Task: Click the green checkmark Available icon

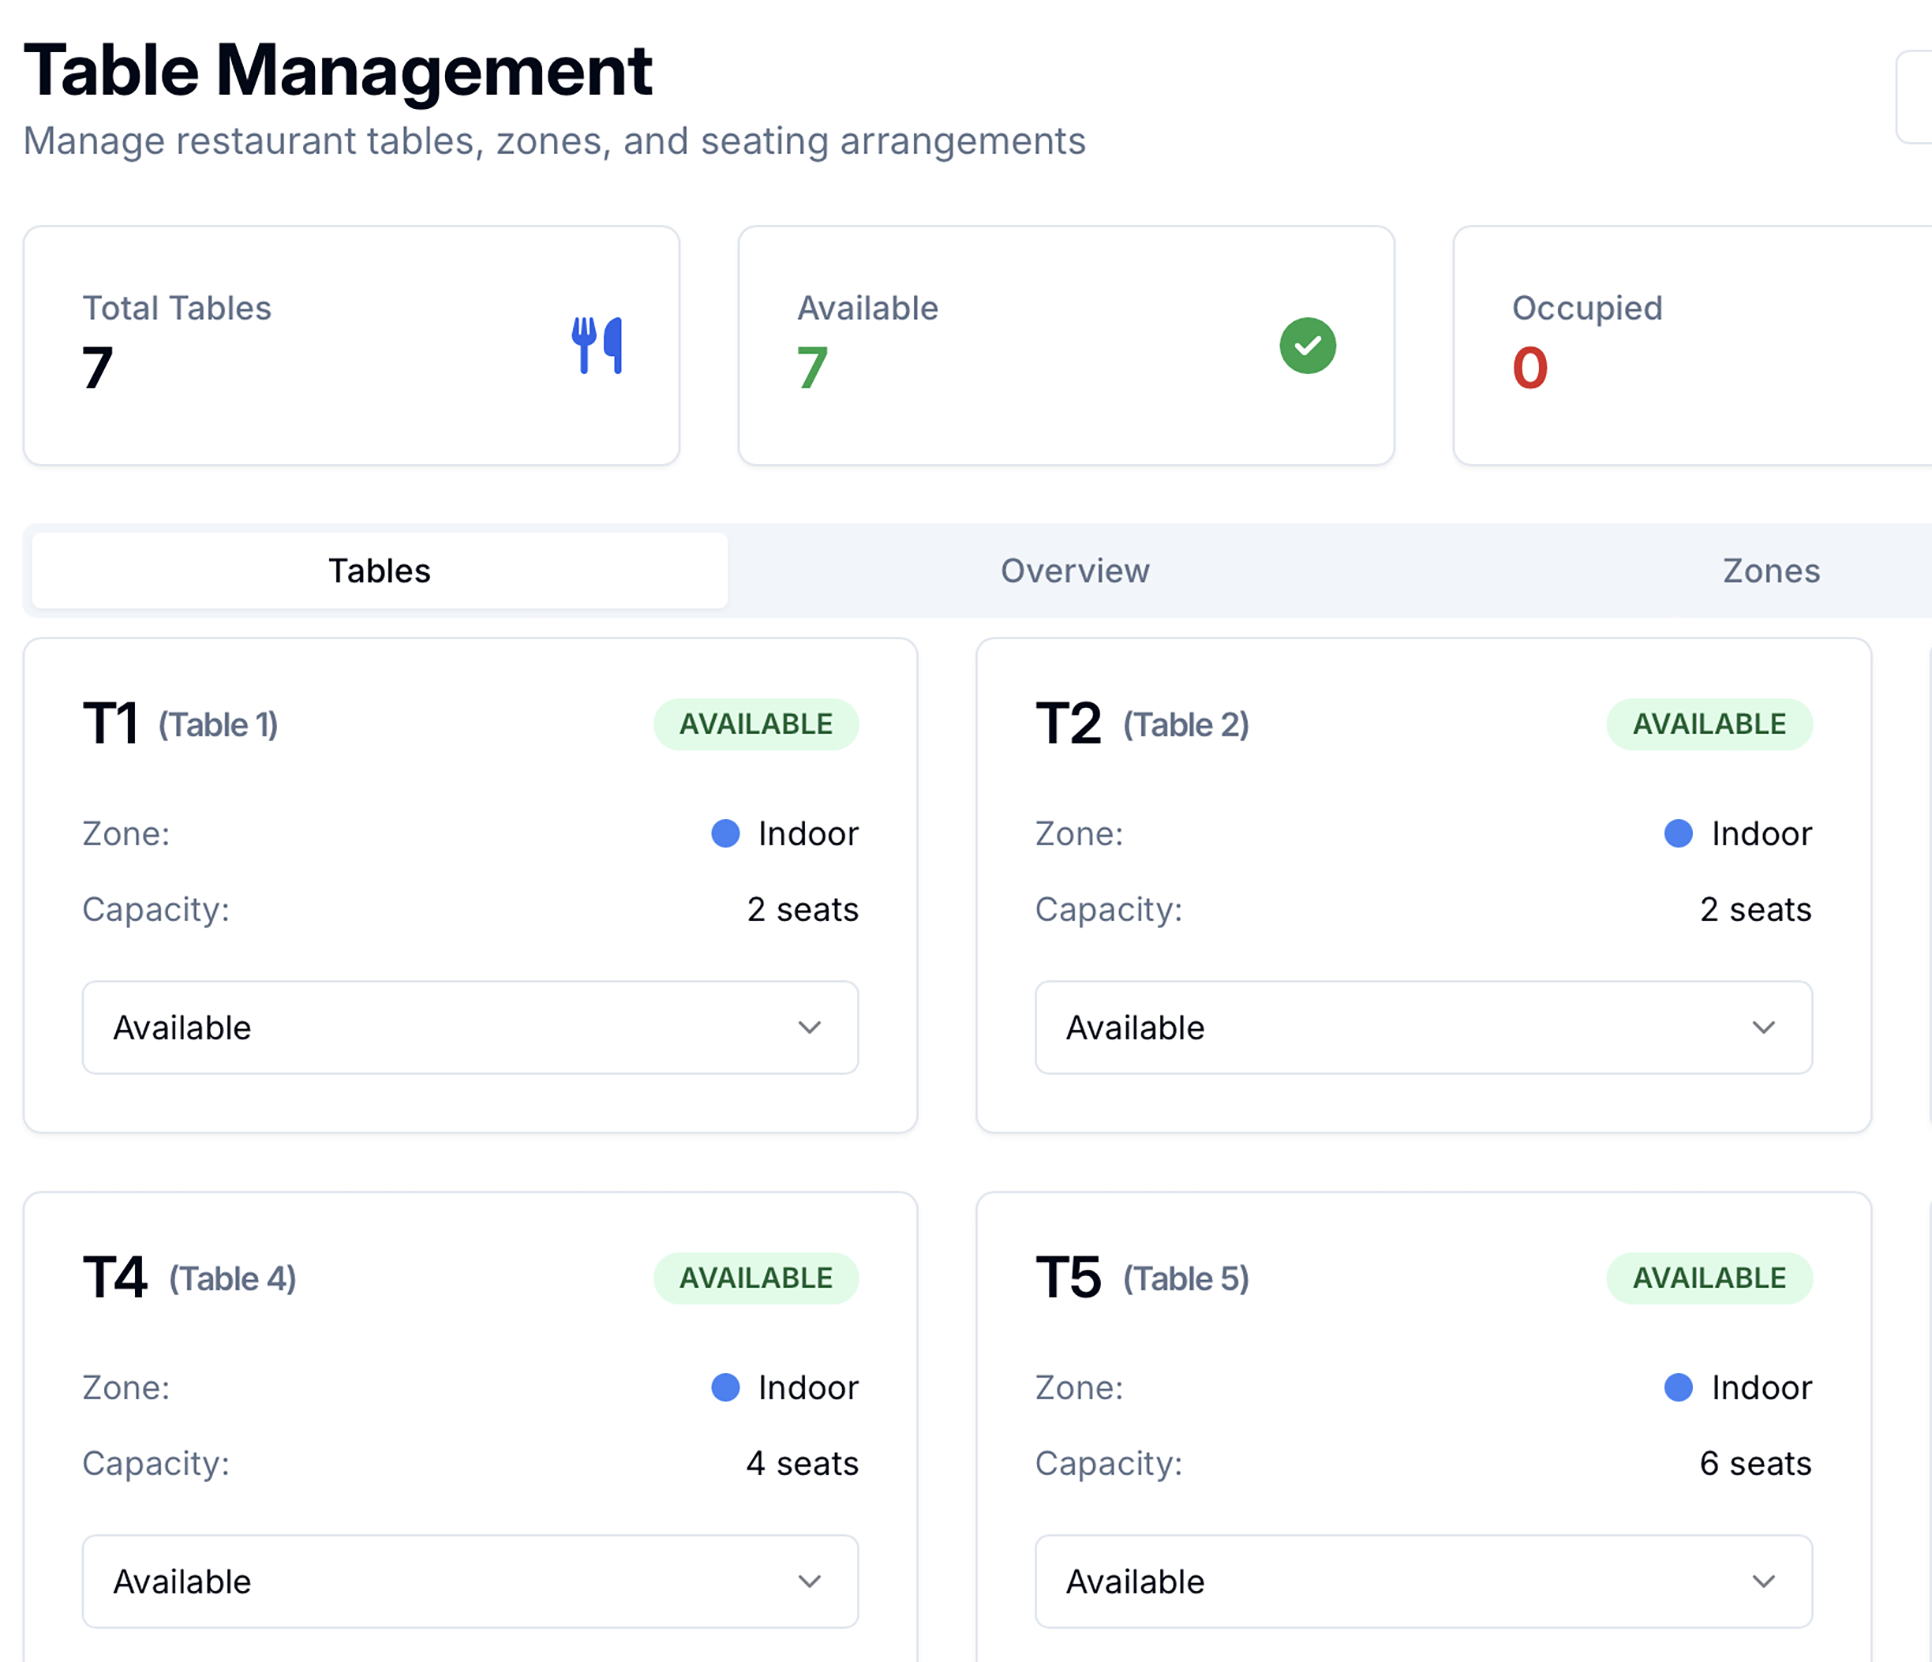Action: (x=1307, y=345)
